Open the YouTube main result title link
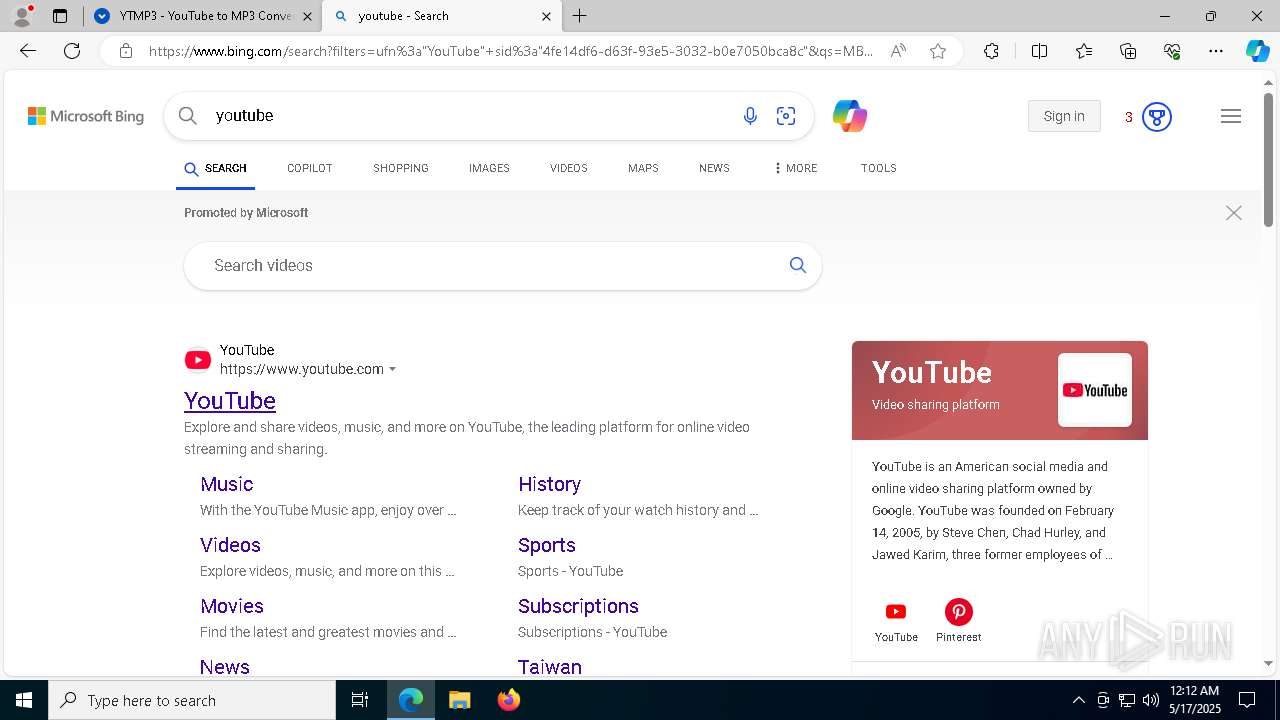The image size is (1280, 720). 230,400
